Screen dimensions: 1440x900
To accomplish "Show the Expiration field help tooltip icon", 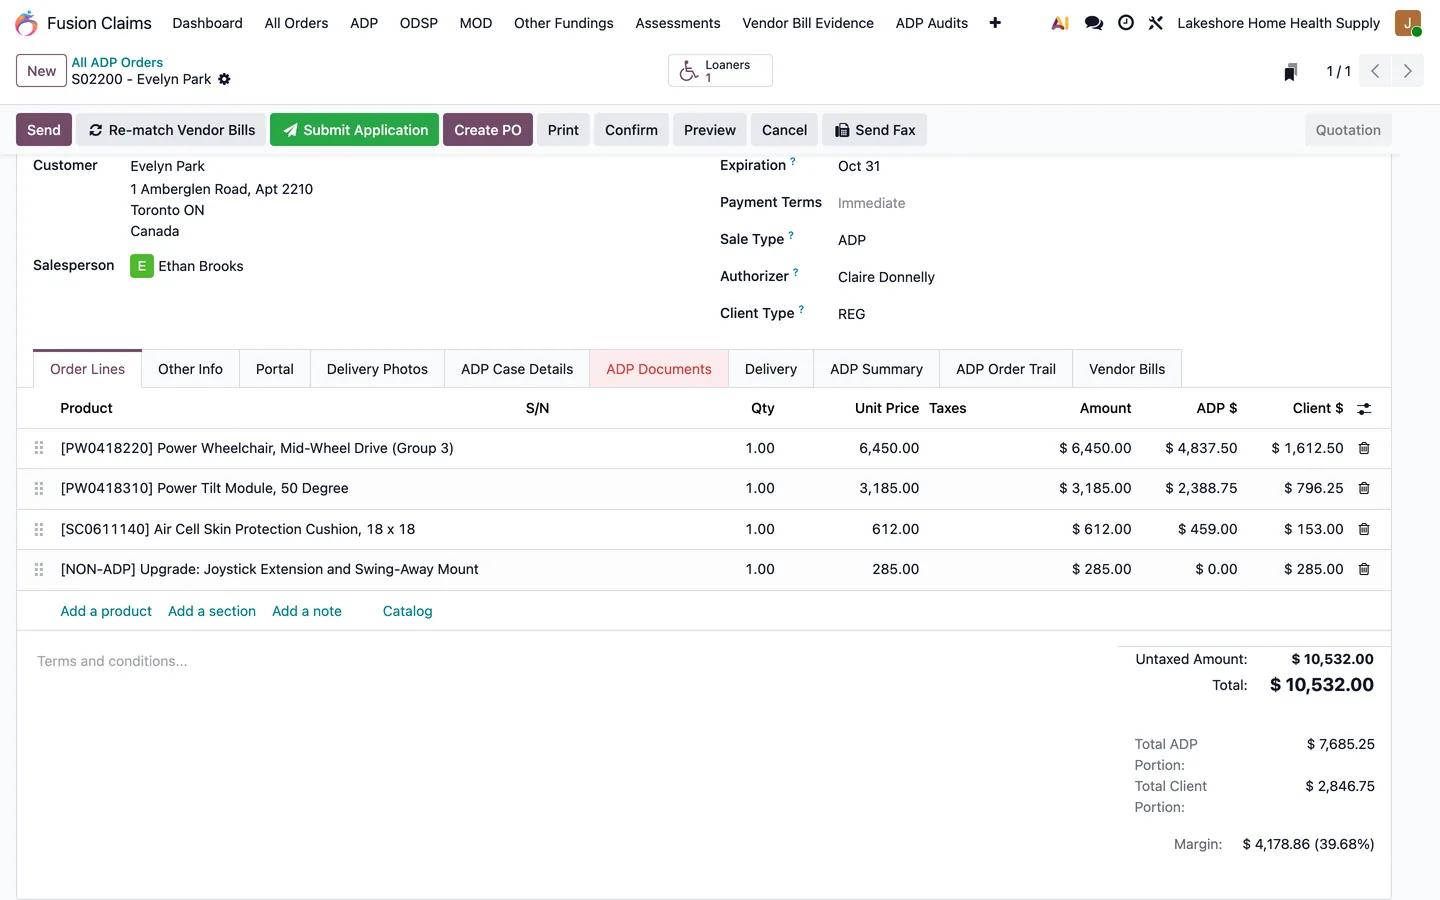I will click(x=793, y=161).
